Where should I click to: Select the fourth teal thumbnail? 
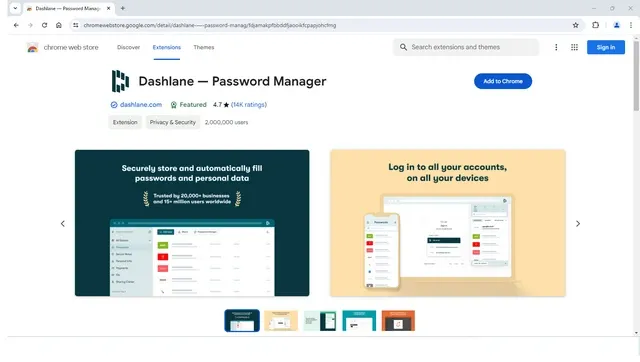(359, 321)
